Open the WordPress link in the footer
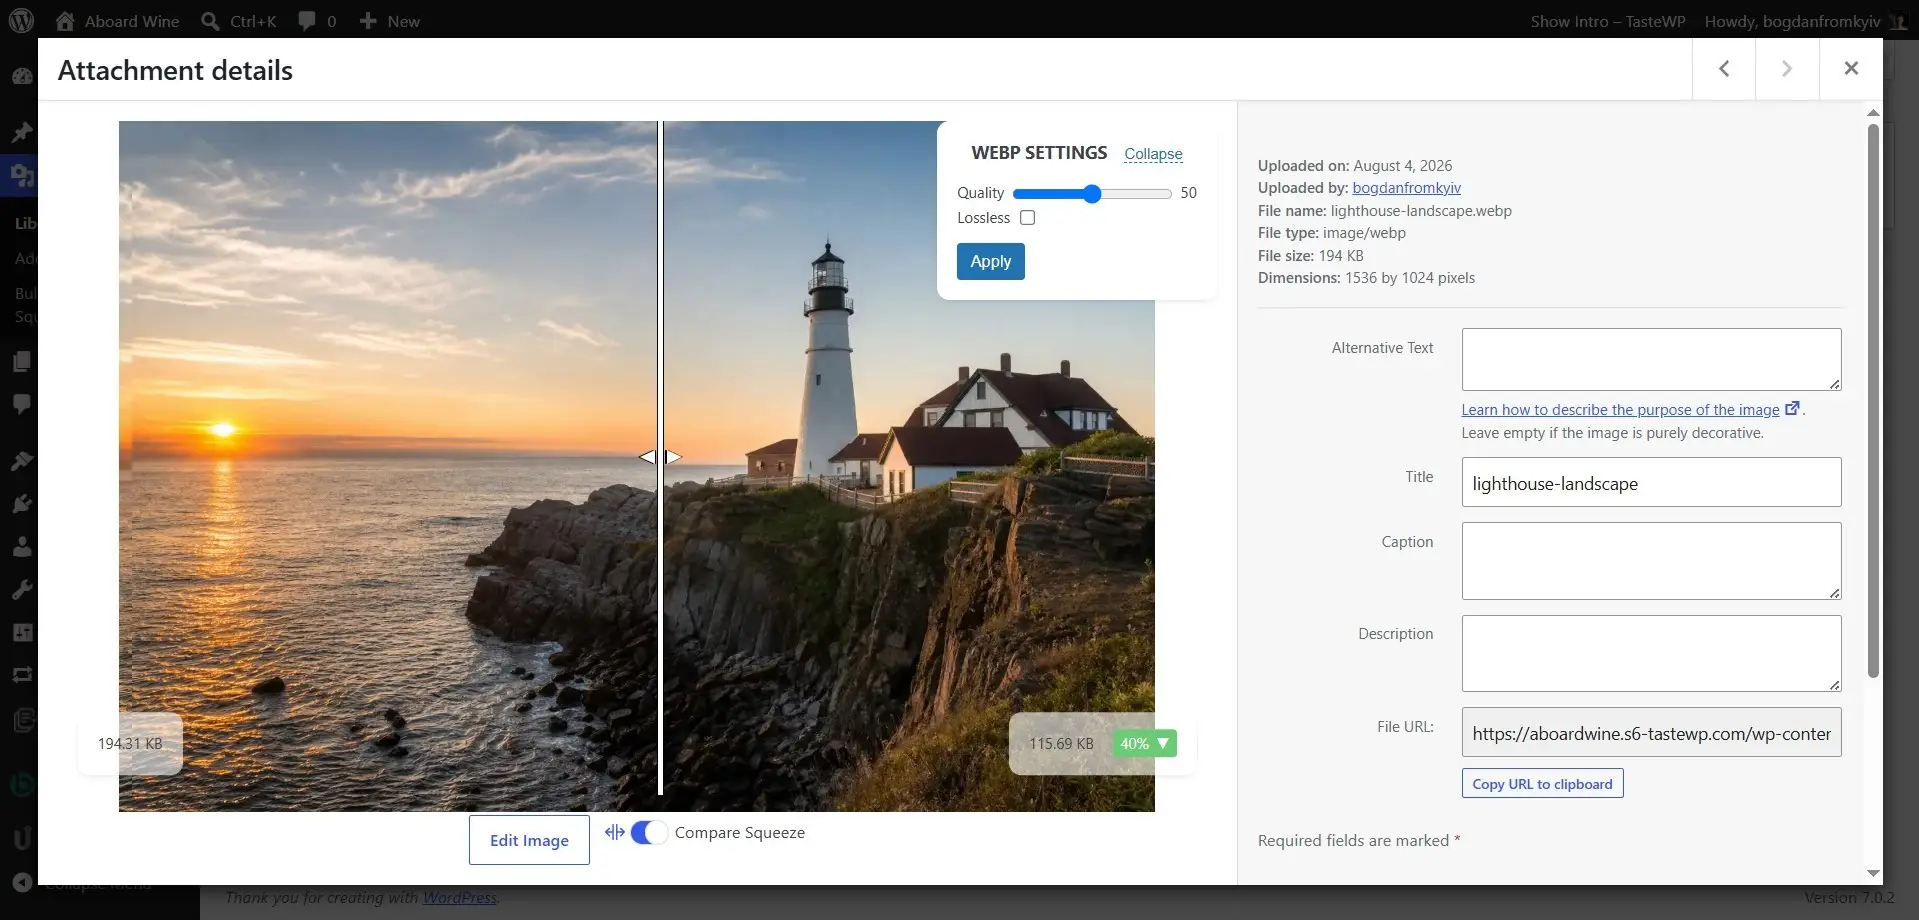 click(x=459, y=897)
